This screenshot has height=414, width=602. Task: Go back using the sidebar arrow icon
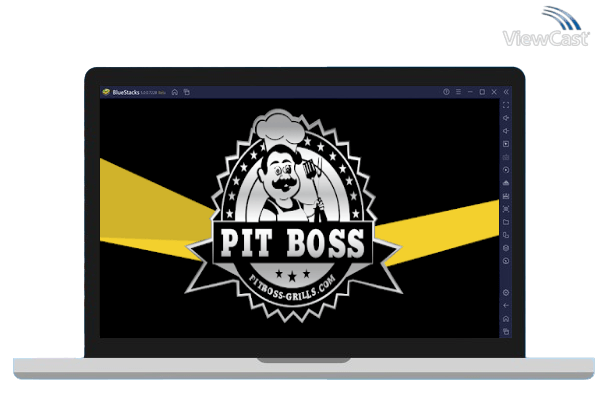506,306
